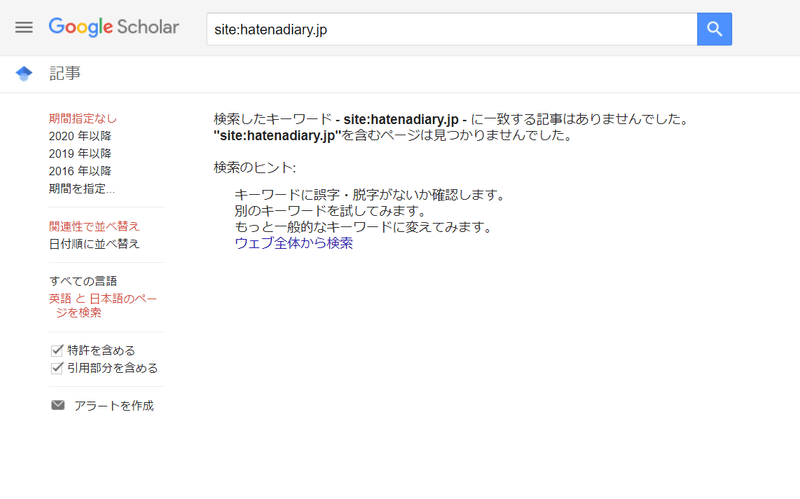
Task: Click the ウェブ全体から検索 link
Action: pos(293,243)
